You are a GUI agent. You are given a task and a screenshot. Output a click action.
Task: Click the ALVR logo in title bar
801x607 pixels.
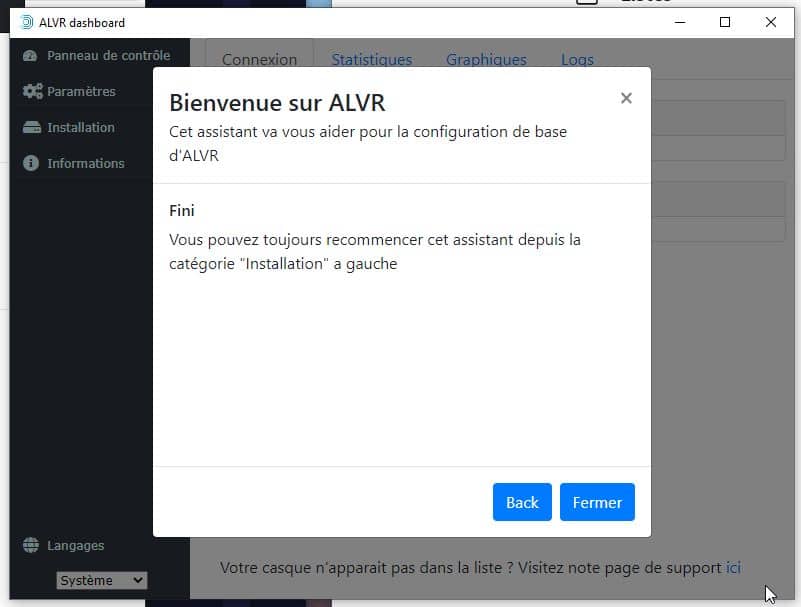[x=27, y=22]
